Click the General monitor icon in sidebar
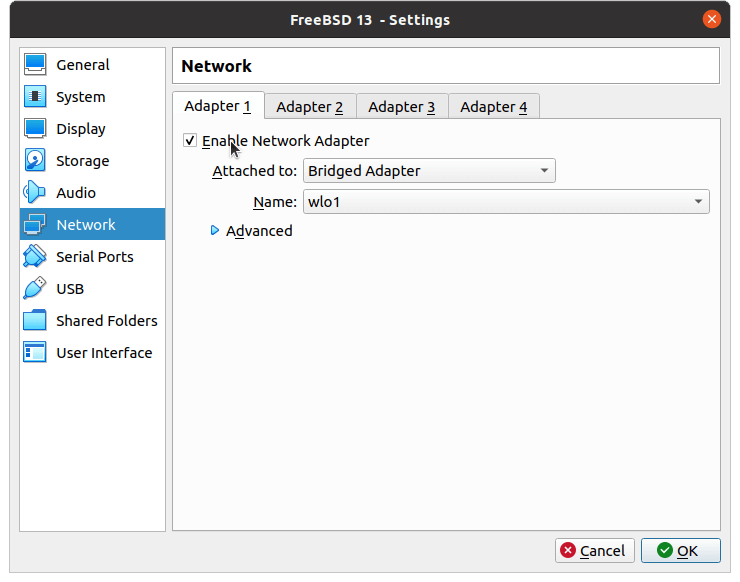740x582 pixels. tap(35, 65)
